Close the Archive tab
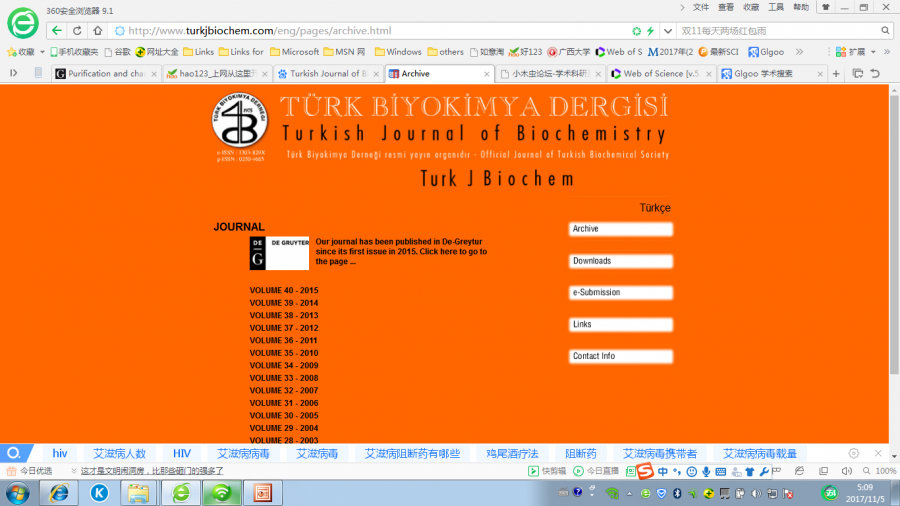The image size is (900, 506). [x=487, y=74]
